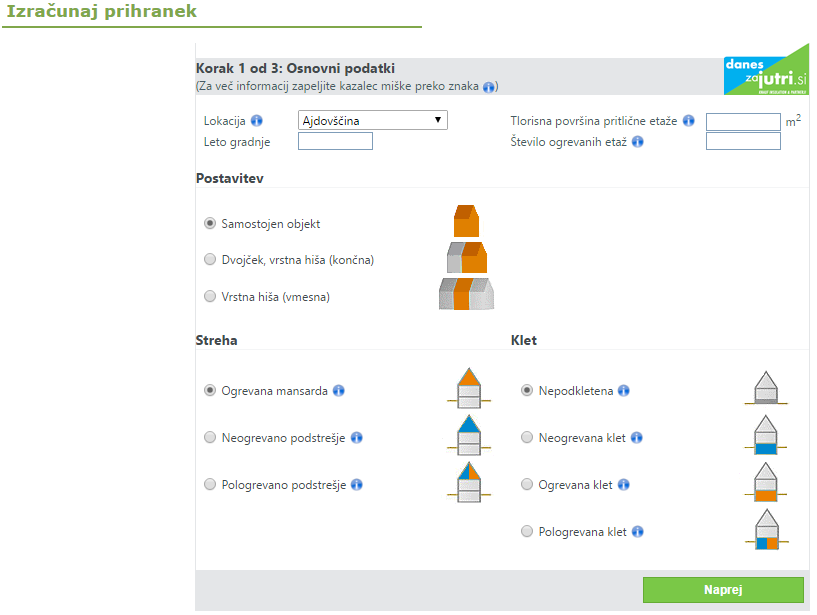Click the danes za jutri logo

(x=766, y=70)
